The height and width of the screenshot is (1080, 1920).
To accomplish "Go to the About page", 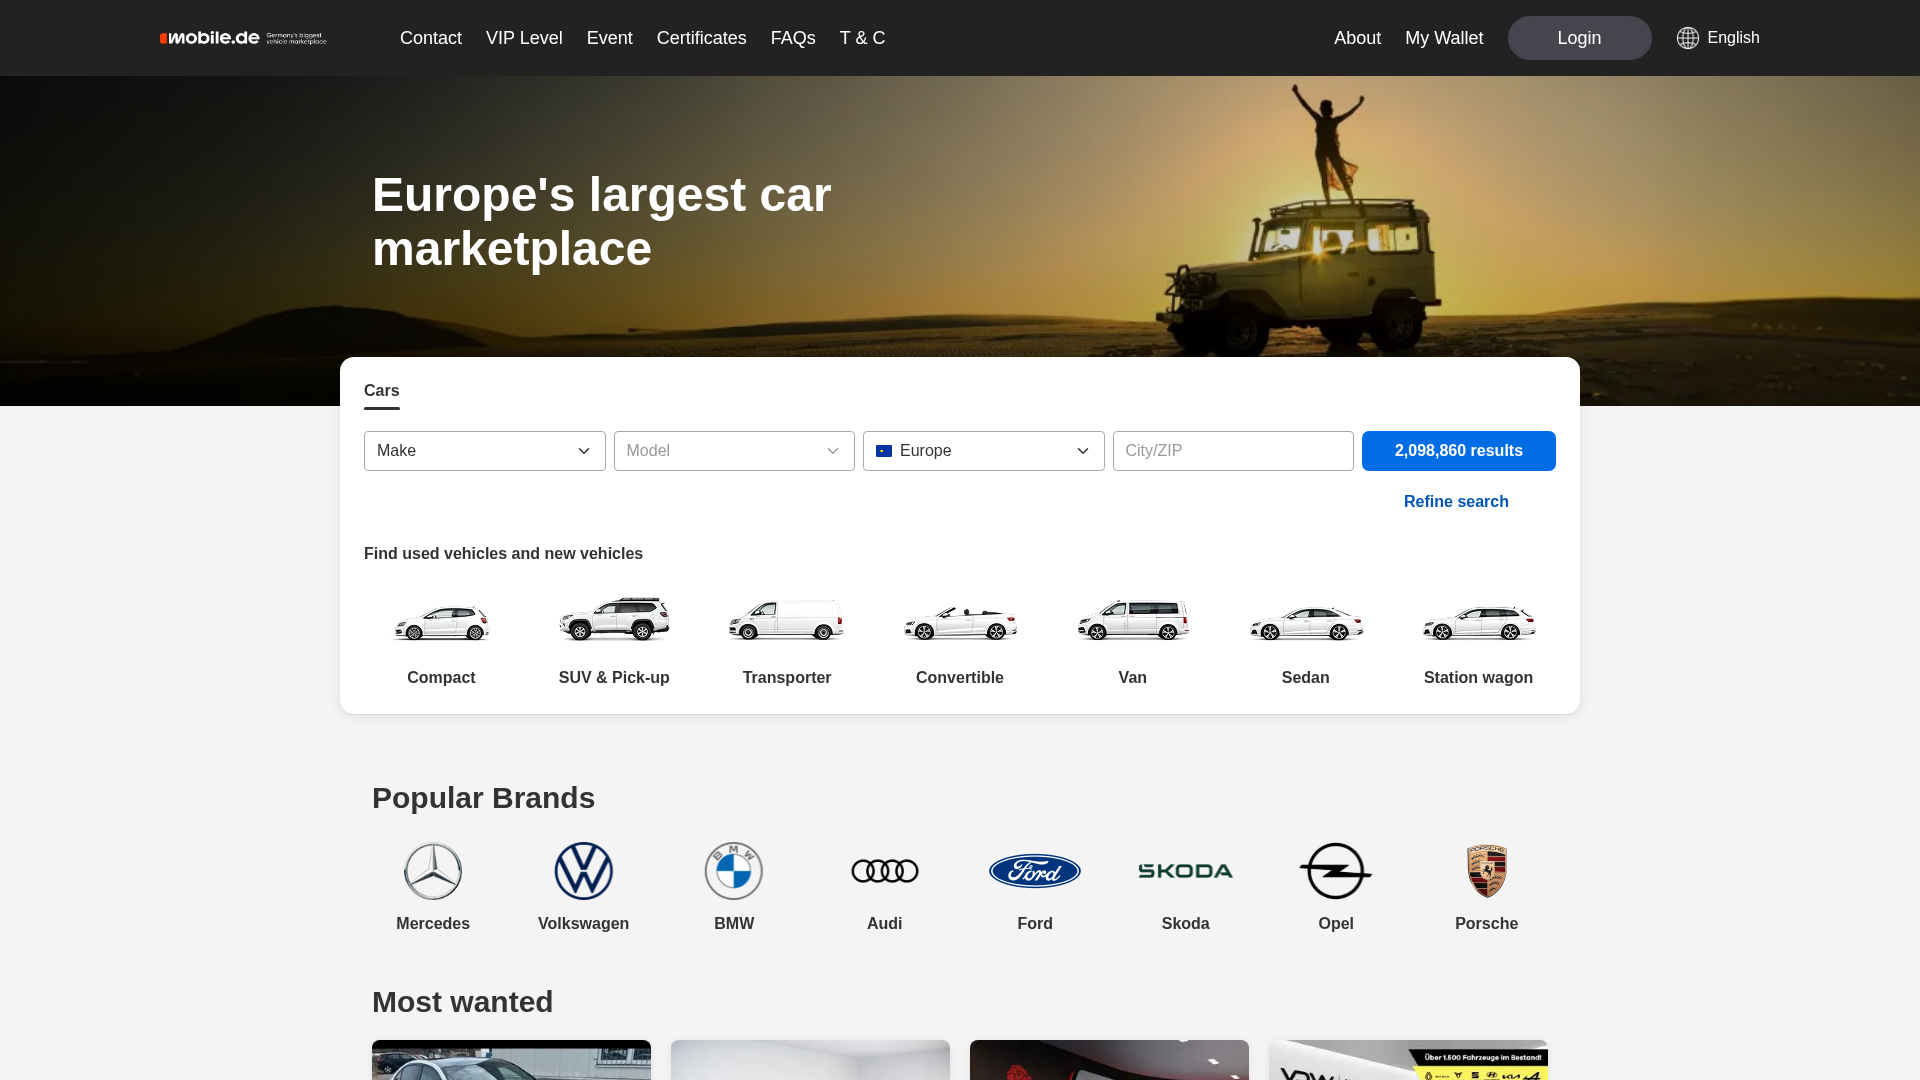I will pyautogui.click(x=1357, y=38).
